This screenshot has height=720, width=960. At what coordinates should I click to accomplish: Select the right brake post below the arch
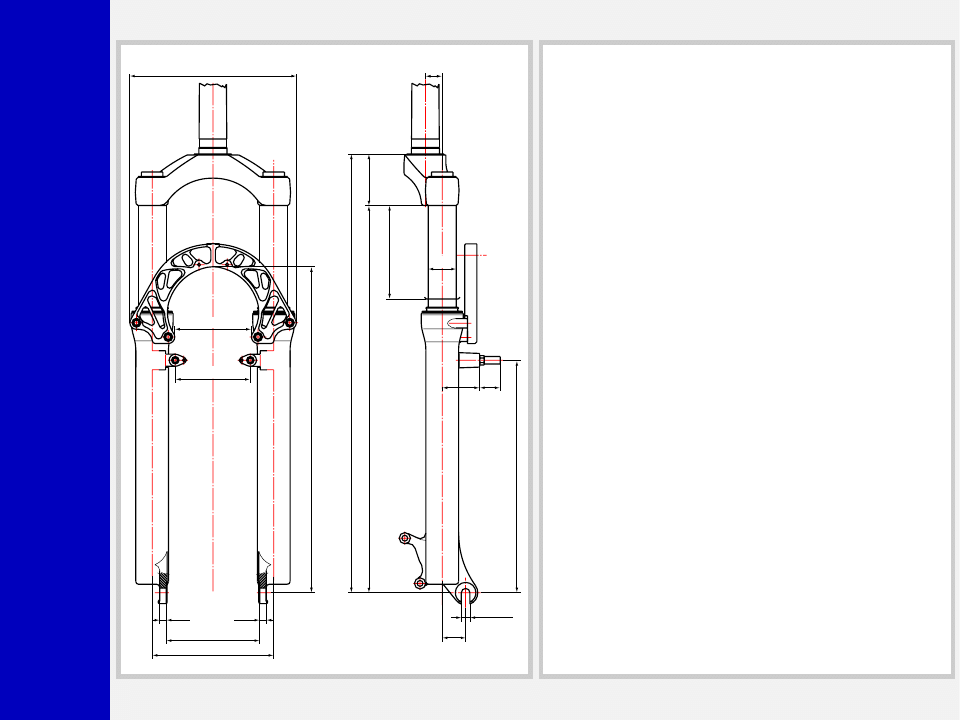[x=249, y=360]
